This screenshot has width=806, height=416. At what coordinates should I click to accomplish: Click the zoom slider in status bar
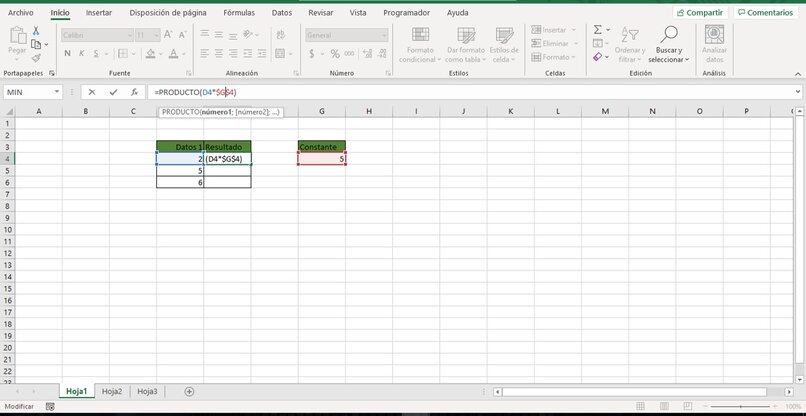coord(740,407)
